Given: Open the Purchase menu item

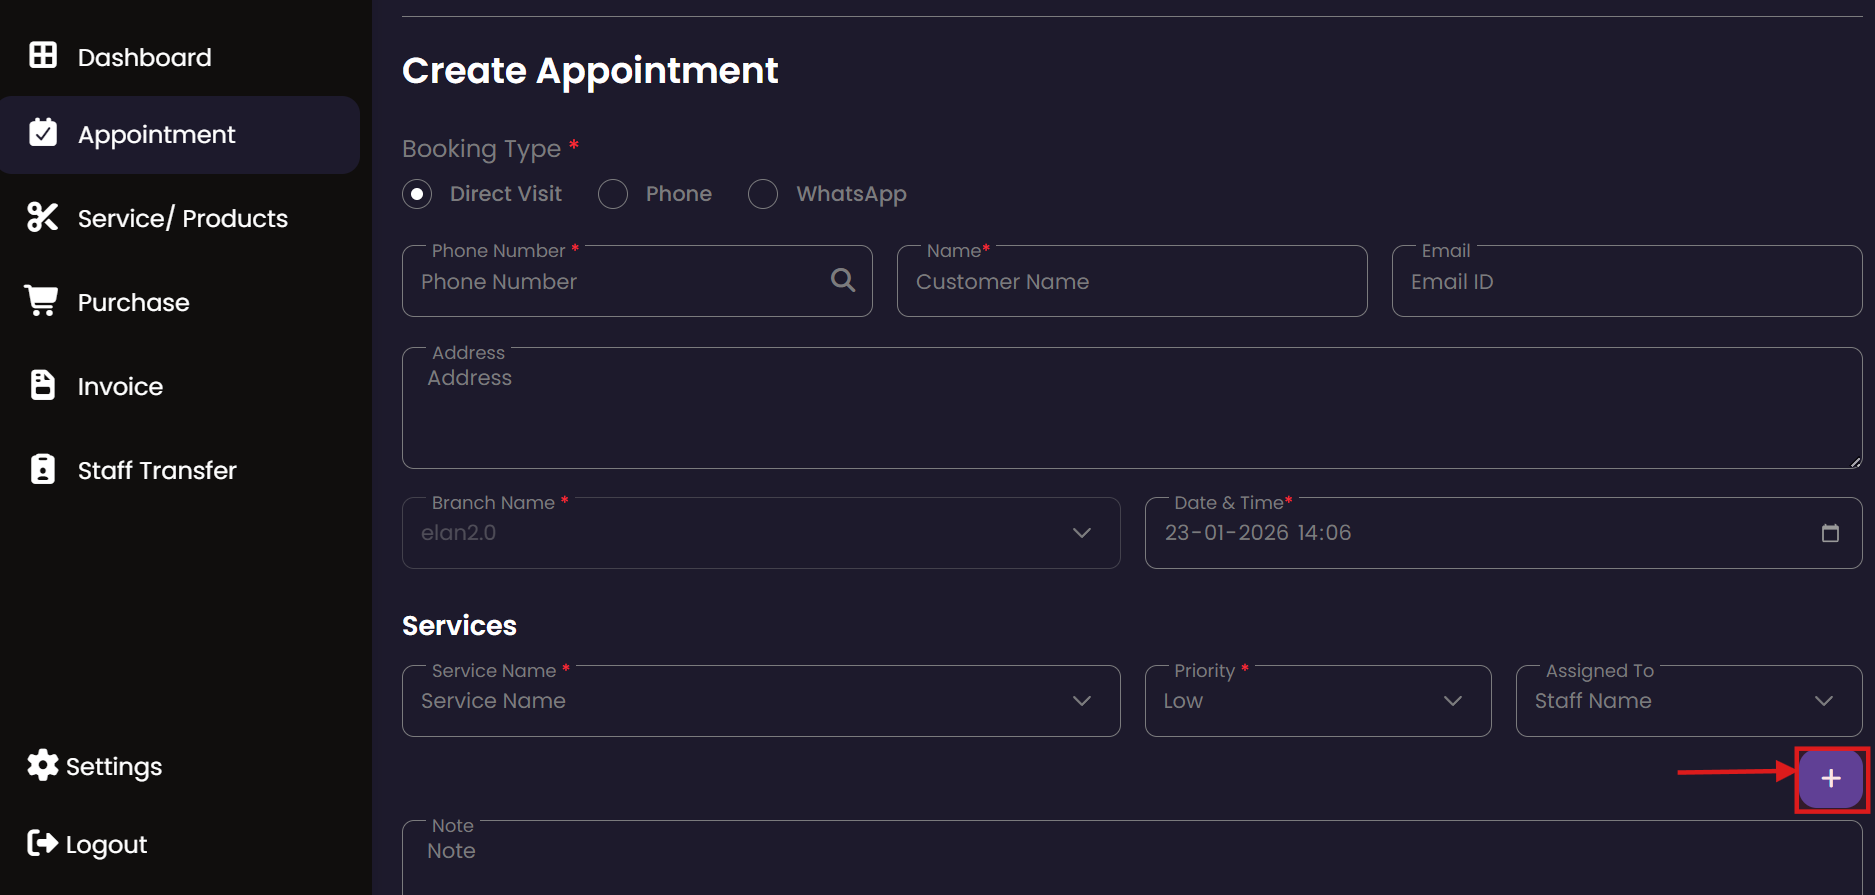Looking at the screenshot, I should point(133,302).
